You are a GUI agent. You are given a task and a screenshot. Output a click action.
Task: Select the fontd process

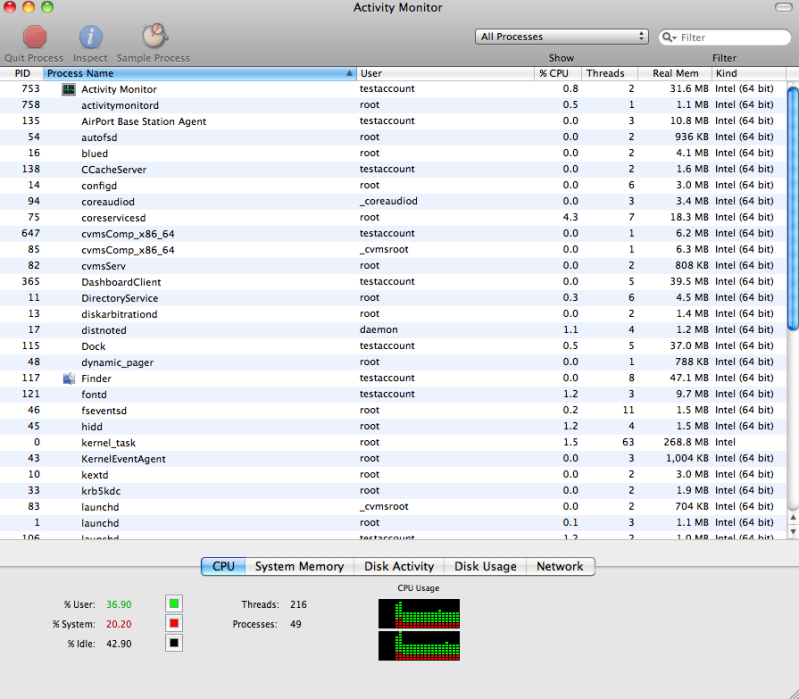(393, 394)
